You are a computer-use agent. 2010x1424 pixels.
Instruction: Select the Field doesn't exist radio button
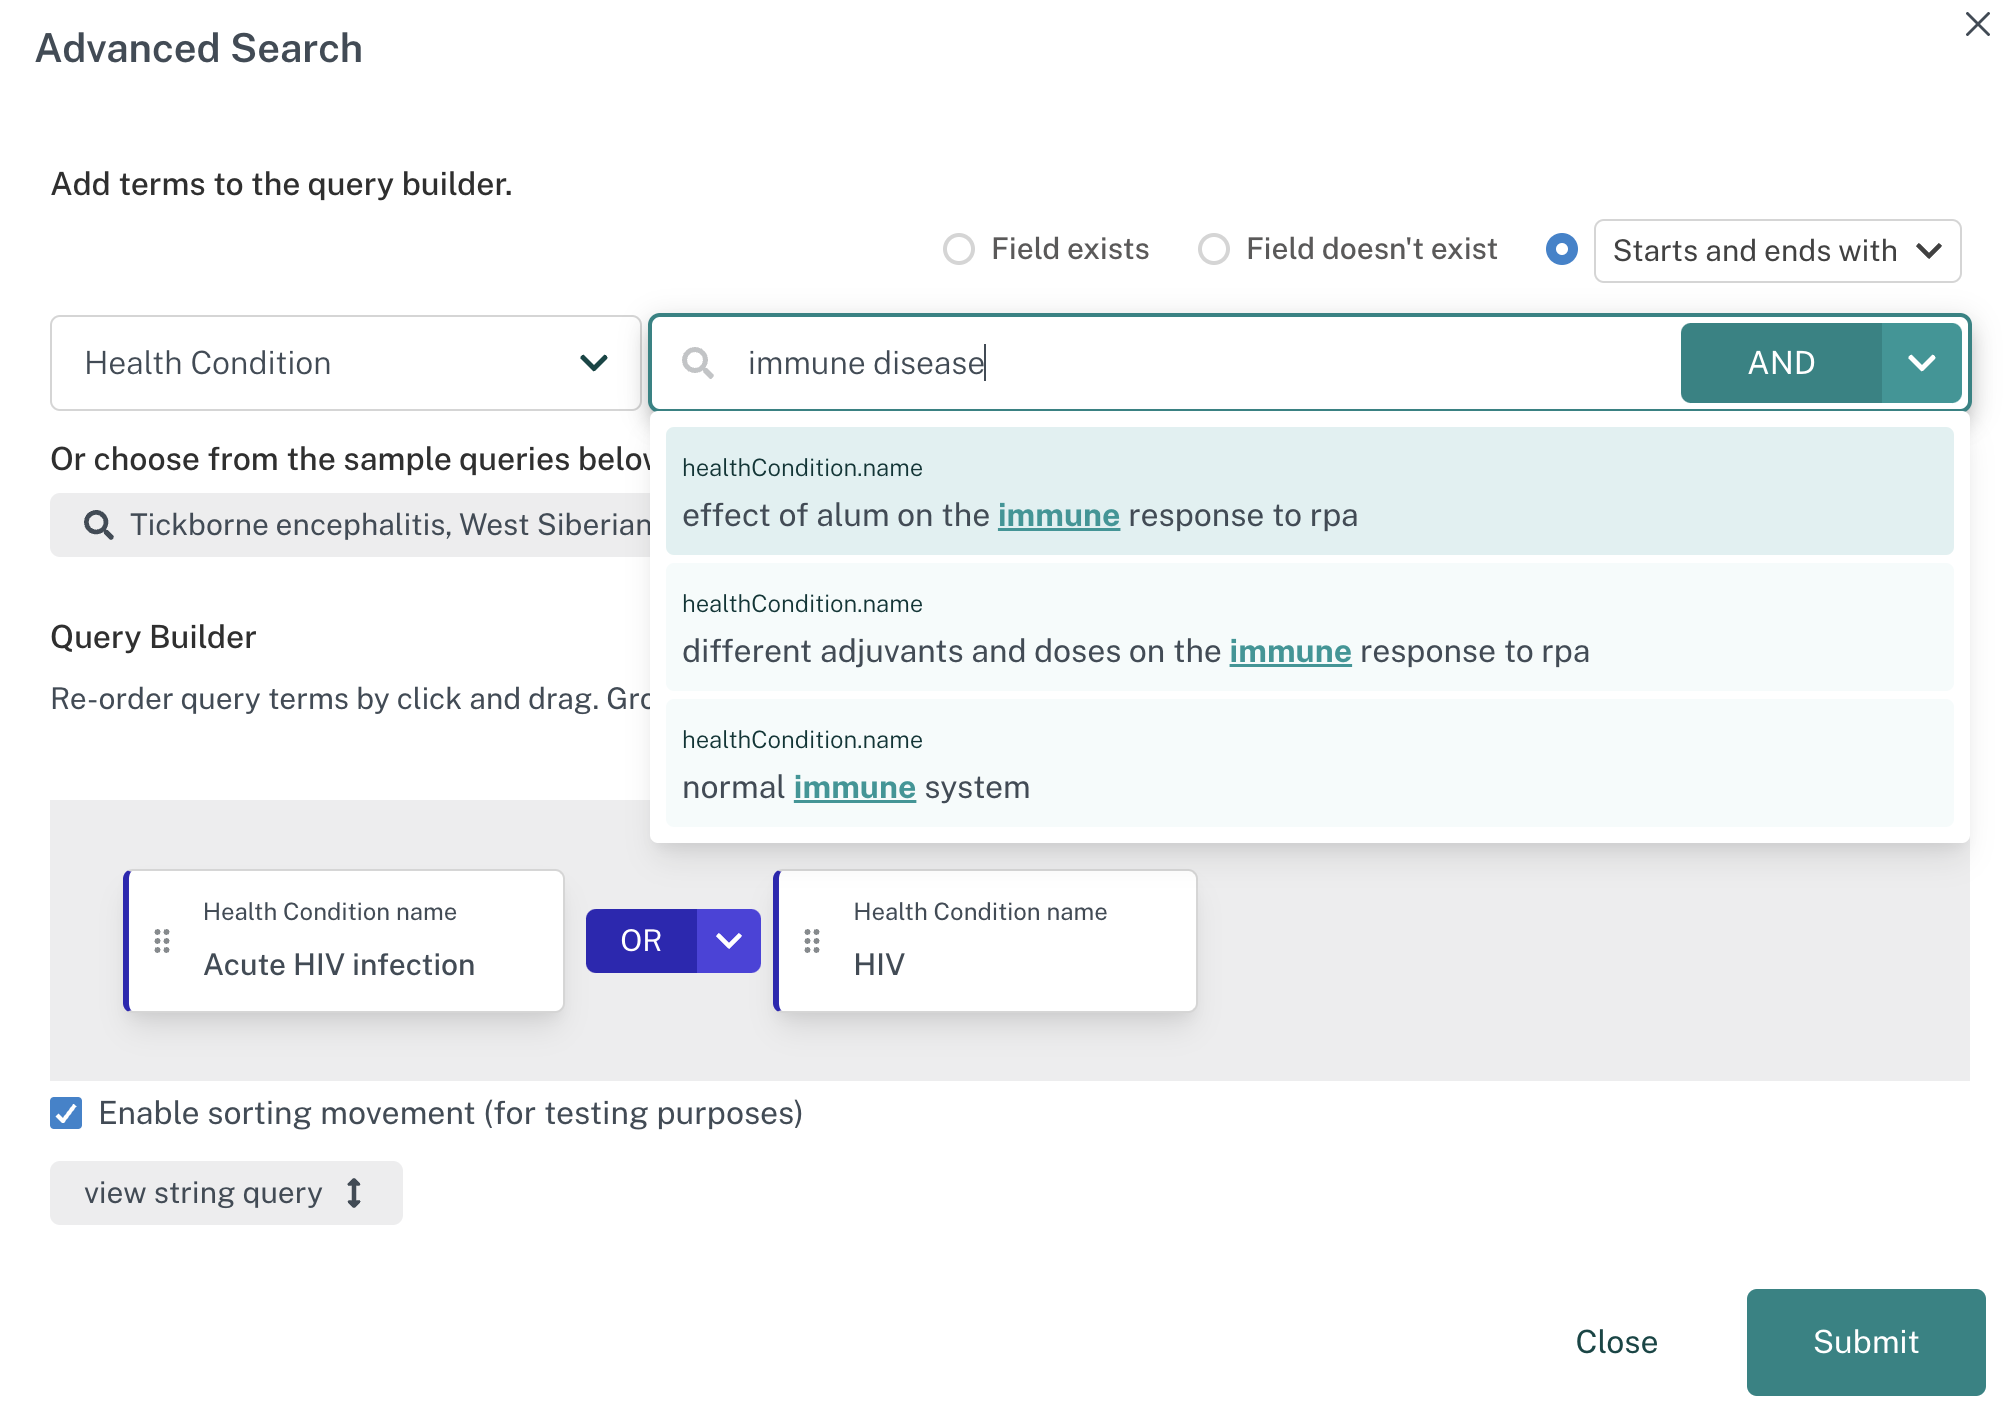pos(1214,249)
